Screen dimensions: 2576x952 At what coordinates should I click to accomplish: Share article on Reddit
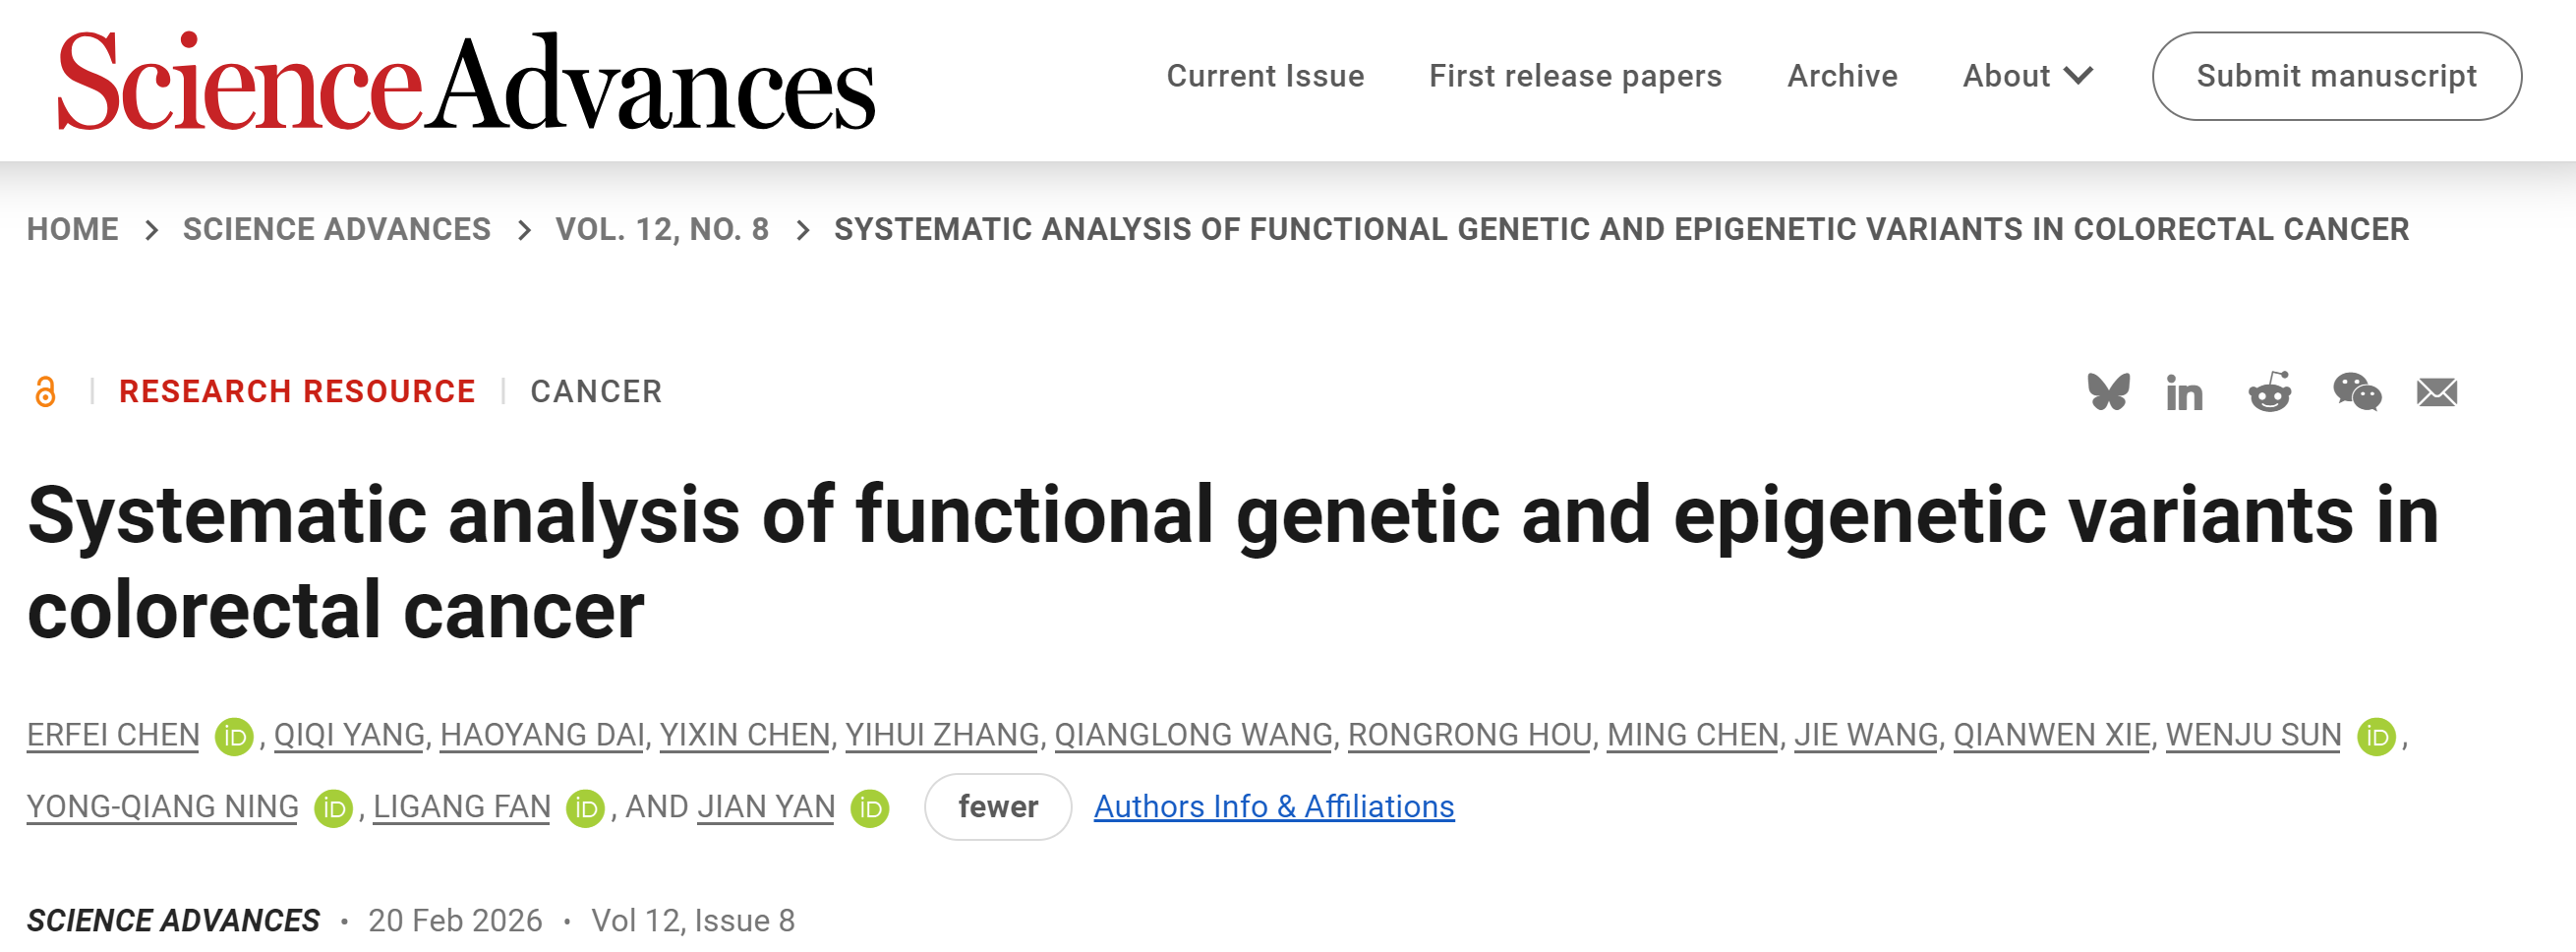click(x=2269, y=391)
